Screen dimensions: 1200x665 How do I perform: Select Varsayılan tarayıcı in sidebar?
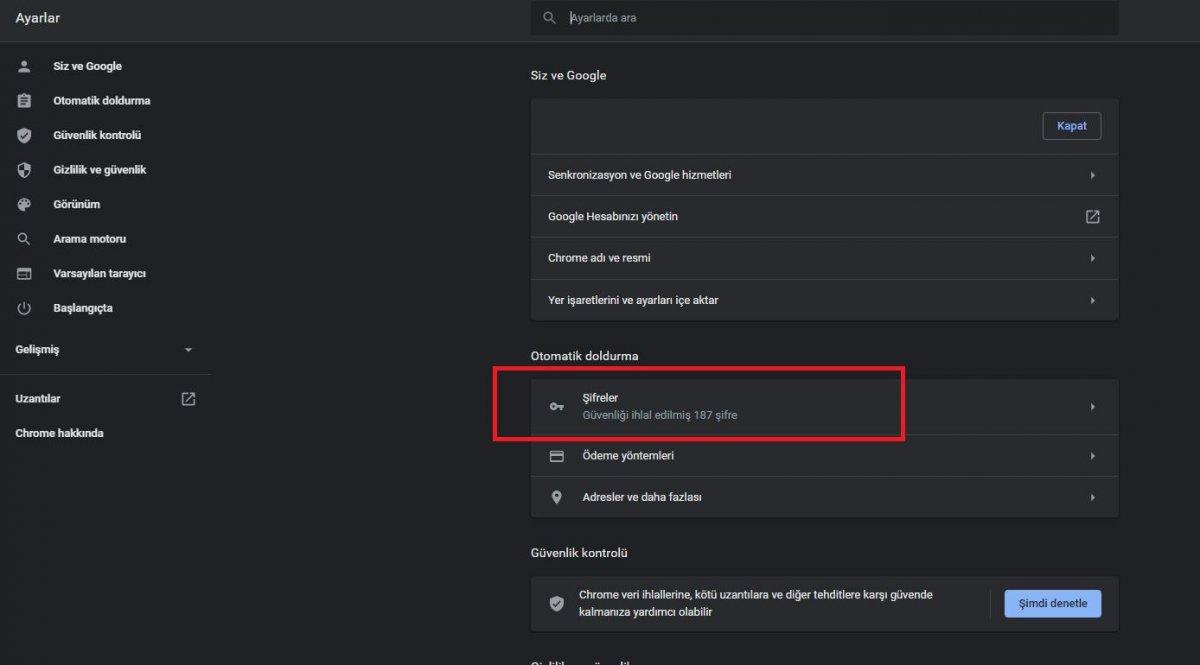[99, 273]
